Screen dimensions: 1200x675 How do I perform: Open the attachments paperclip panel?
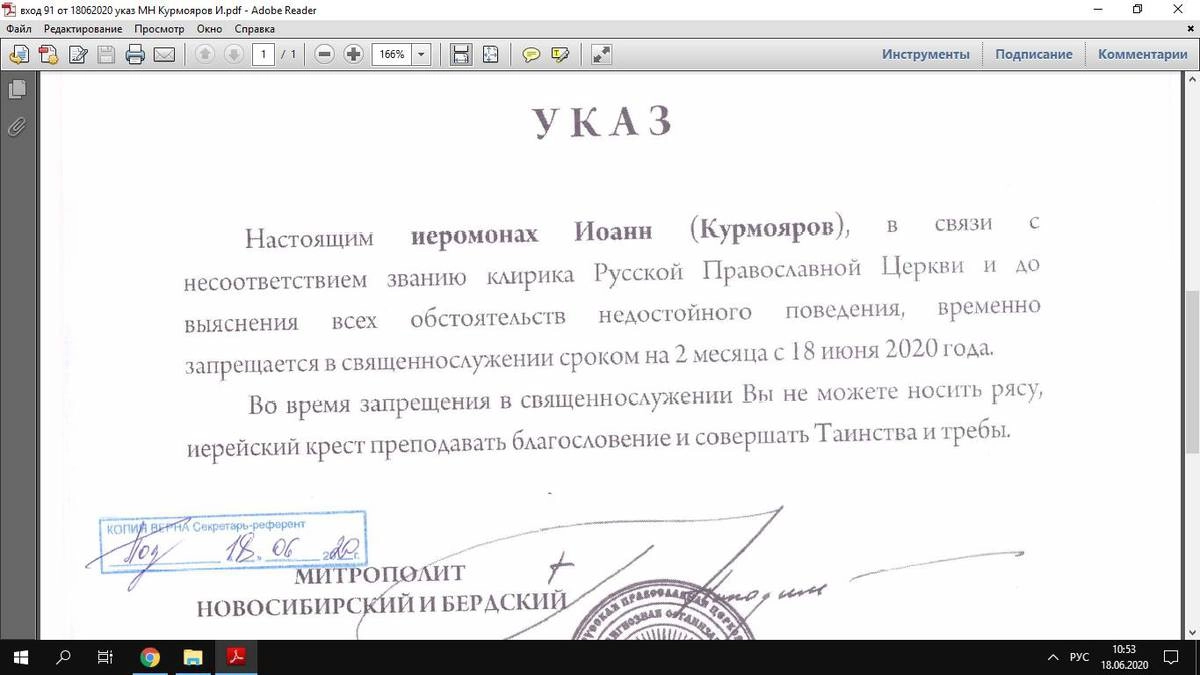(x=16, y=127)
